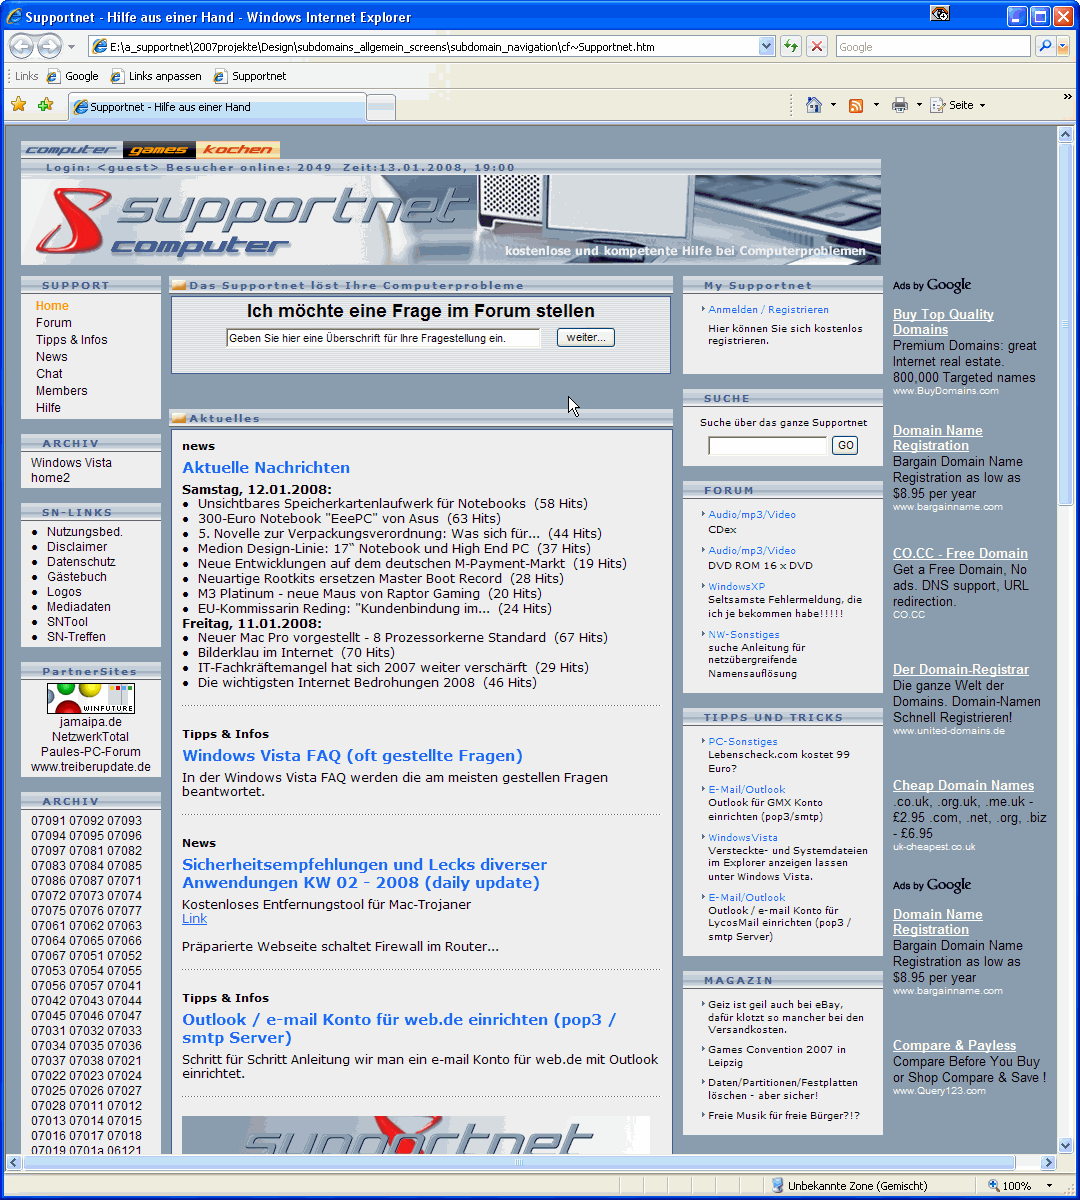Click the Refresh page icon

[x=791, y=46]
